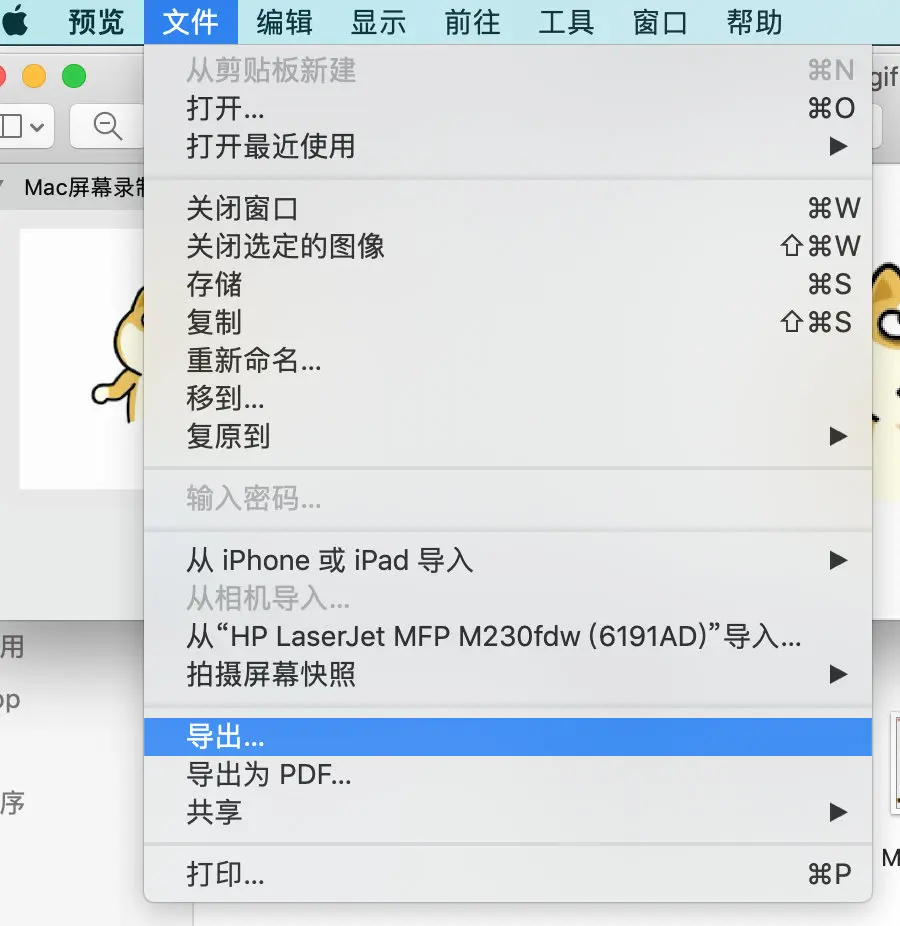Select 关闭选定的图像 menu item
The image size is (900, 926).
[508, 246]
